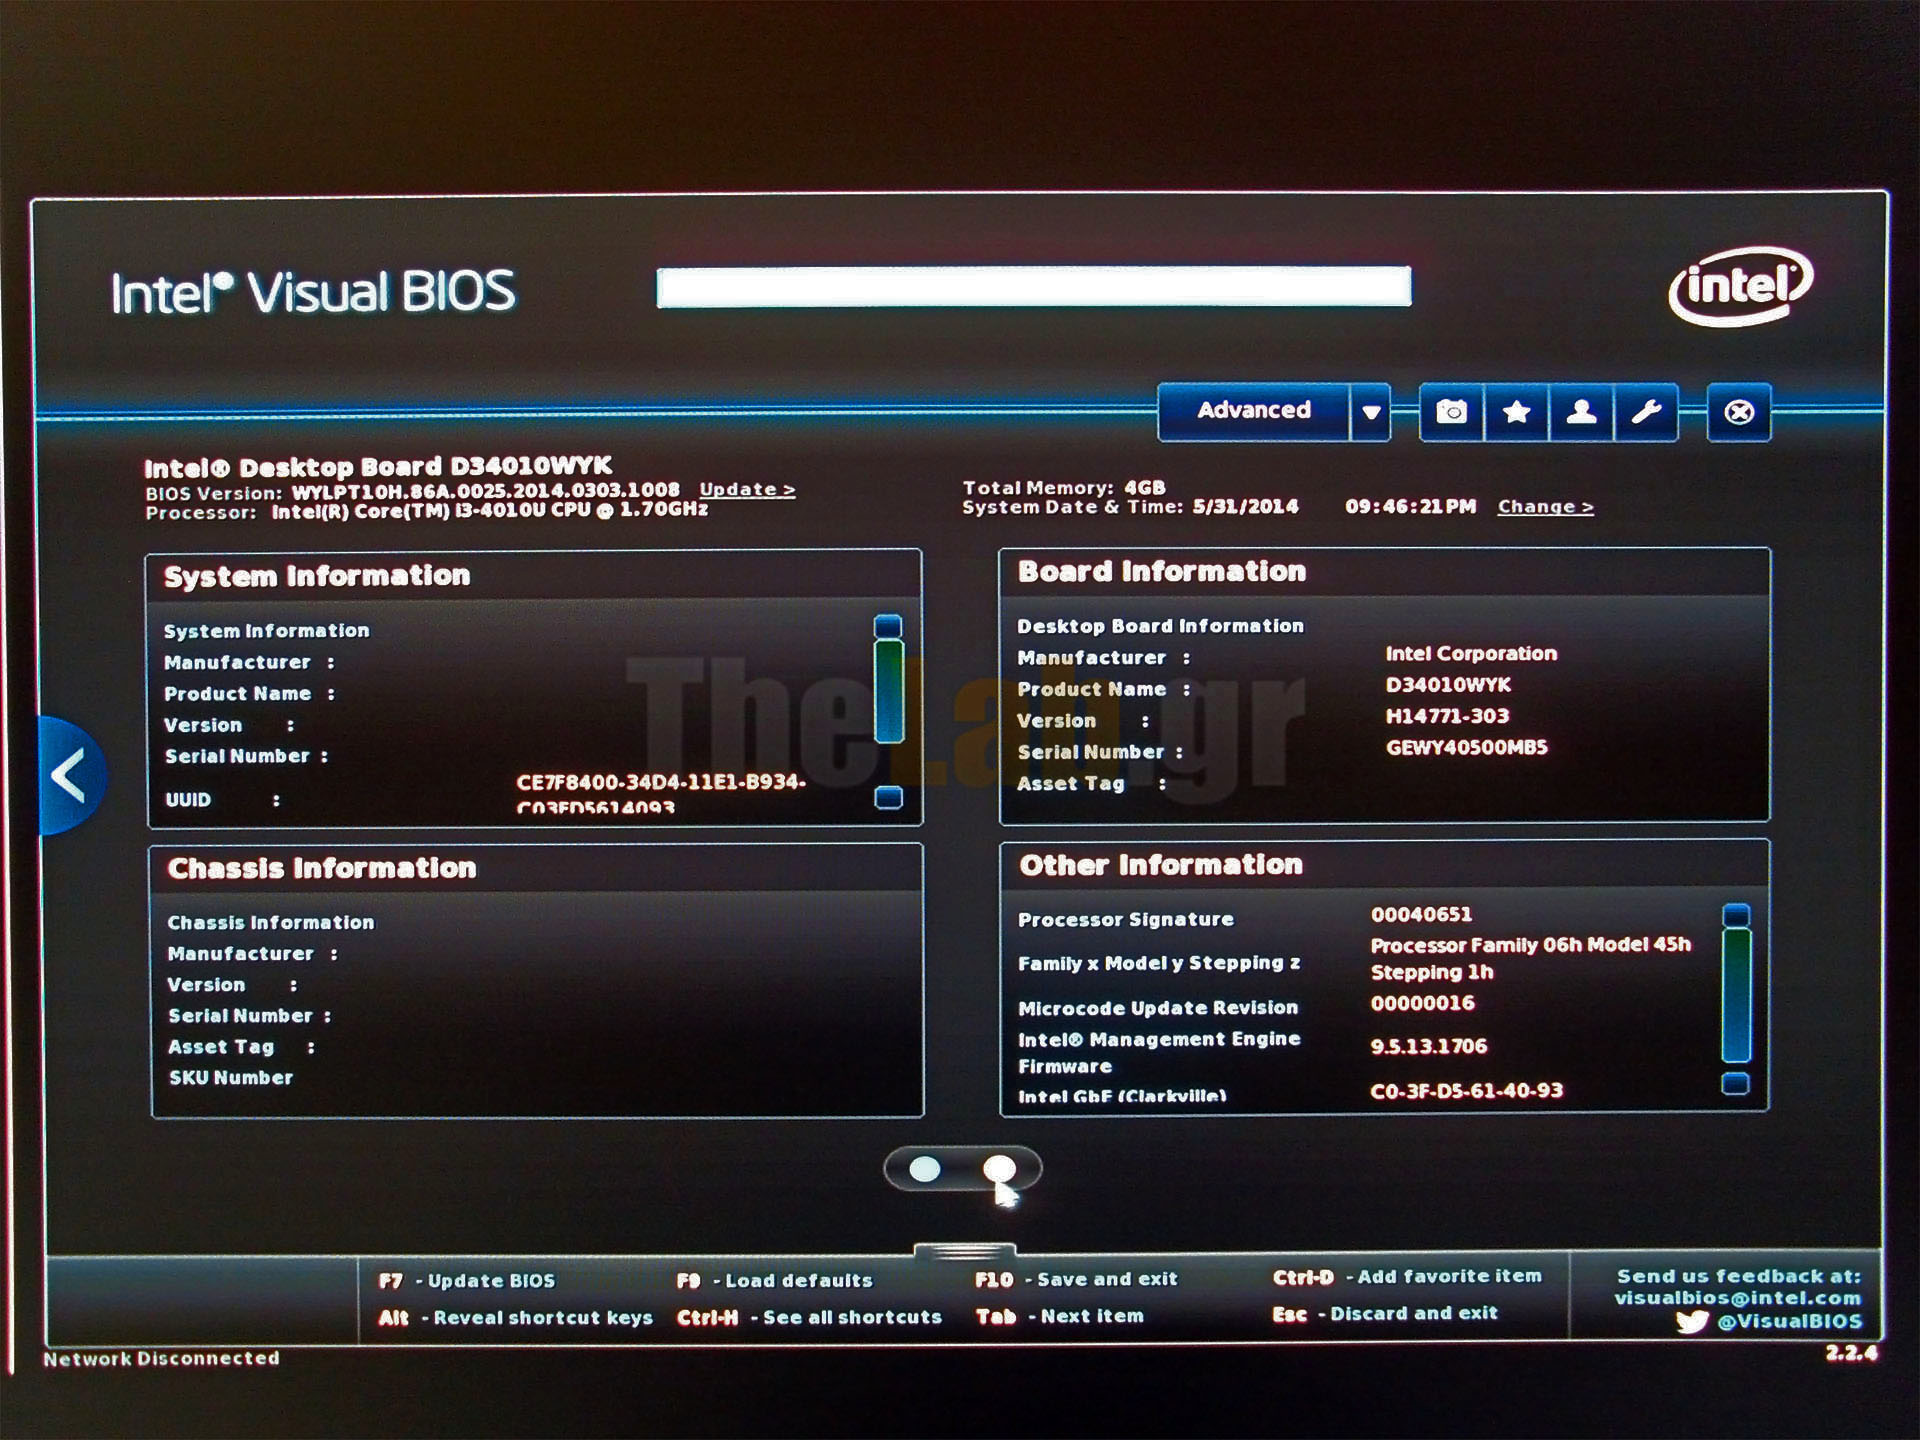Click the Intel logo
Viewport: 1920px width, 1440px height.
click(x=1741, y=286)
